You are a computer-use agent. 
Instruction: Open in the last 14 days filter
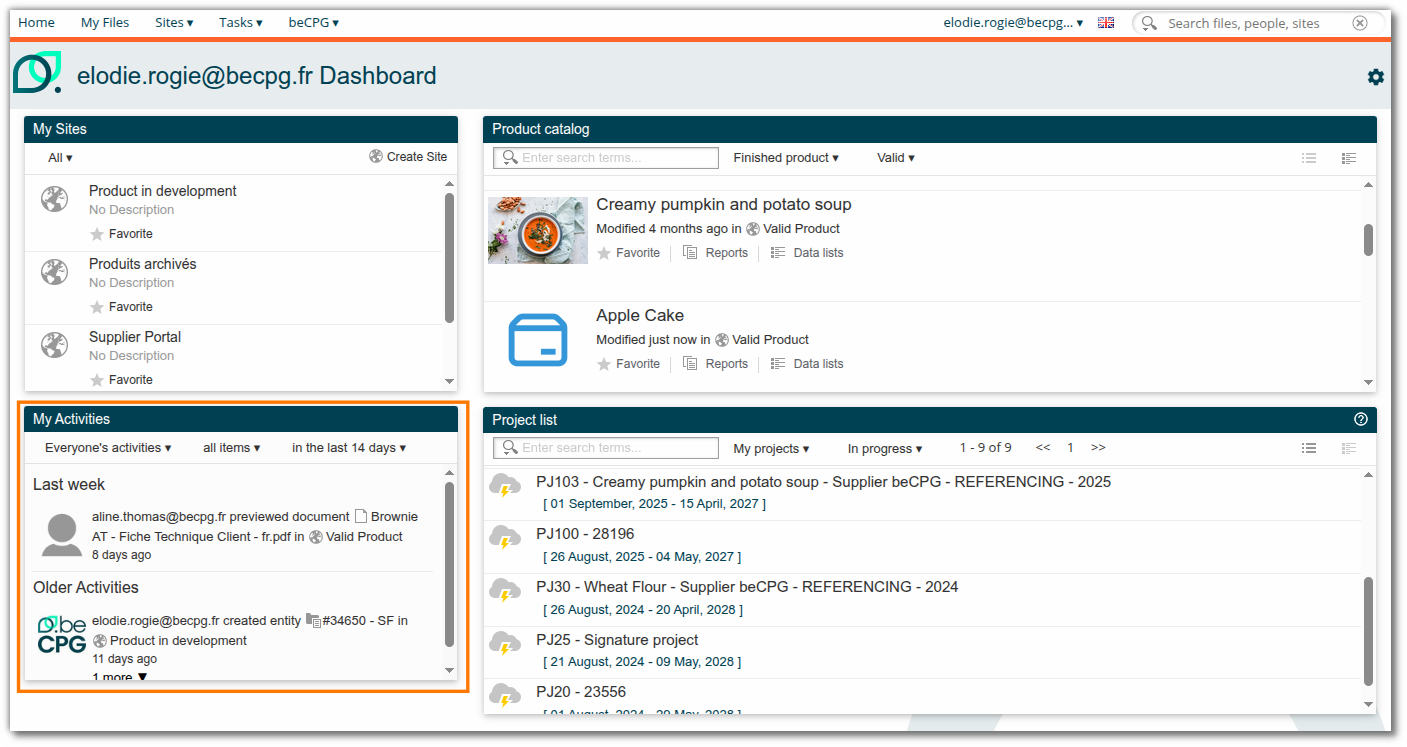point(349,448)
